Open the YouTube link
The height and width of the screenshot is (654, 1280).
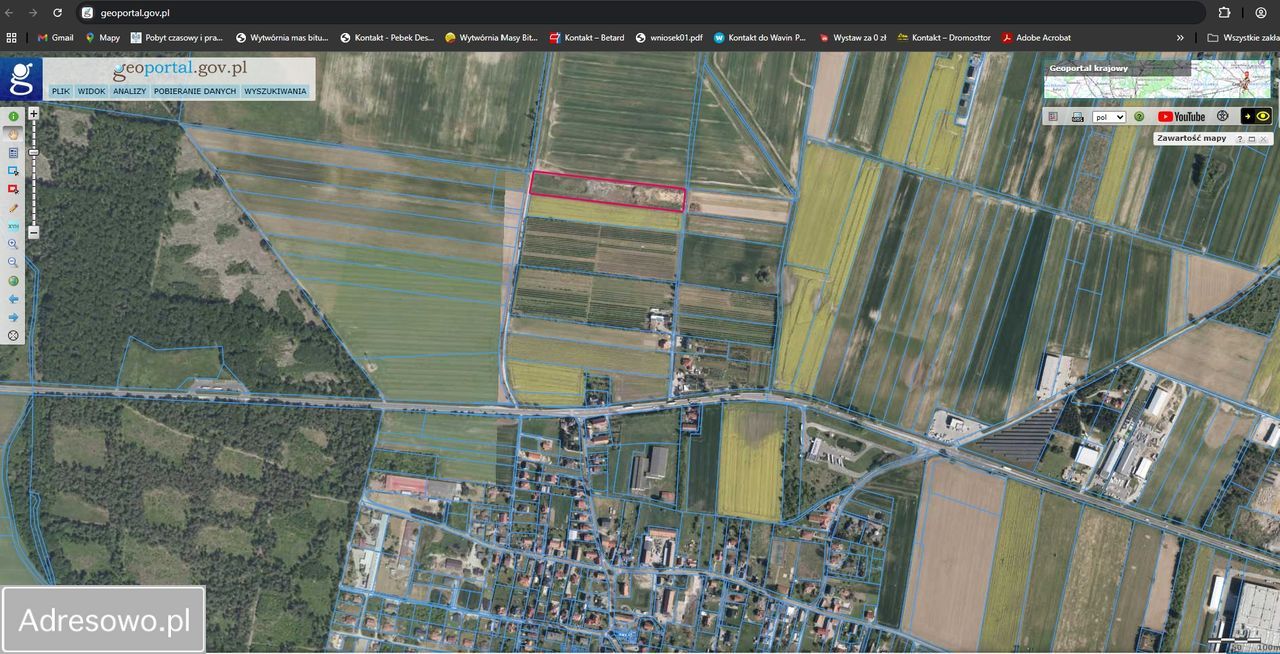tap(1181, 116)
